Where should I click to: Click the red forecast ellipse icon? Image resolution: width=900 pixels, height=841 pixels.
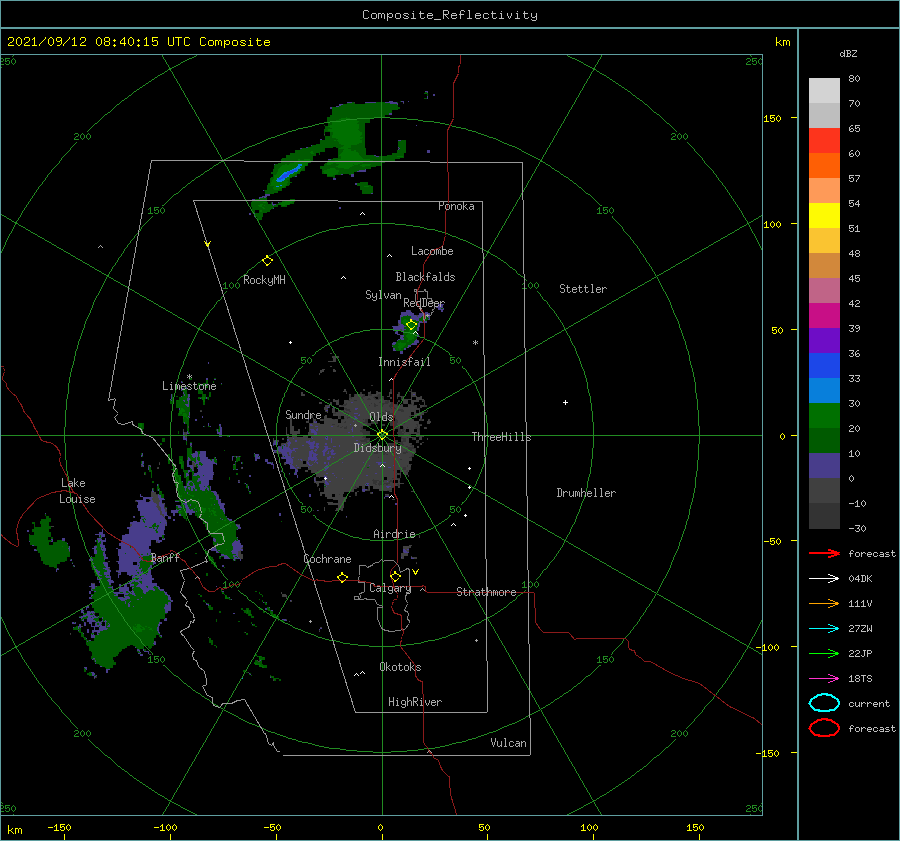pyautogui.click(x=824, y=728)
